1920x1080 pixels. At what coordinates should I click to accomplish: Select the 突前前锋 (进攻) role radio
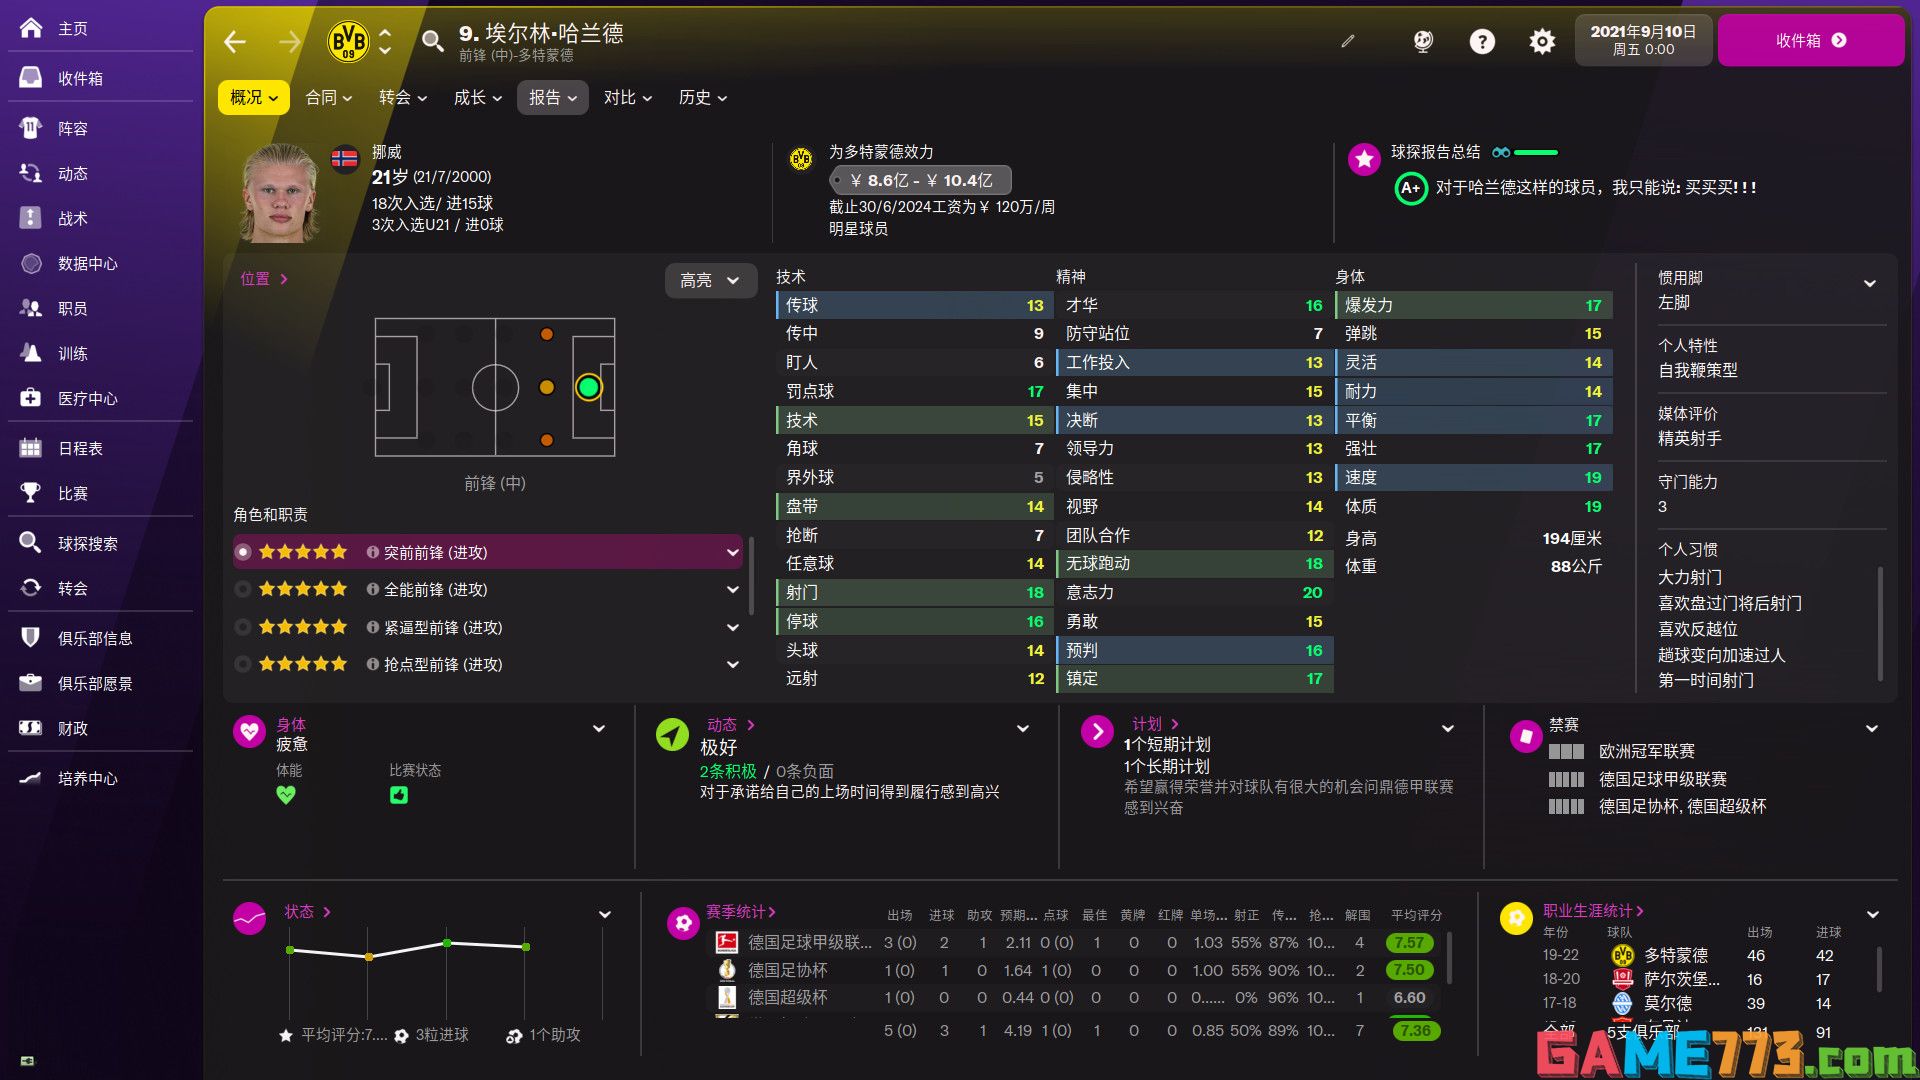(x=243, y=552)
